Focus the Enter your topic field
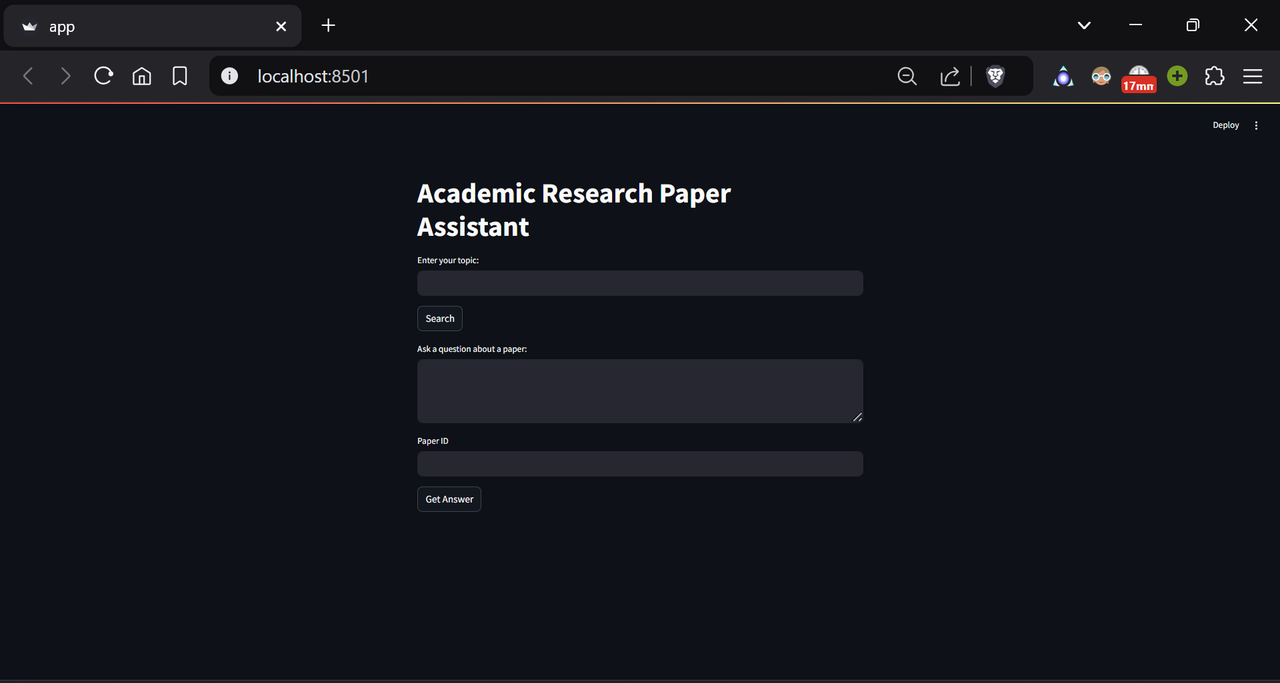The image size is (1280, 683). tap(640, 283)
